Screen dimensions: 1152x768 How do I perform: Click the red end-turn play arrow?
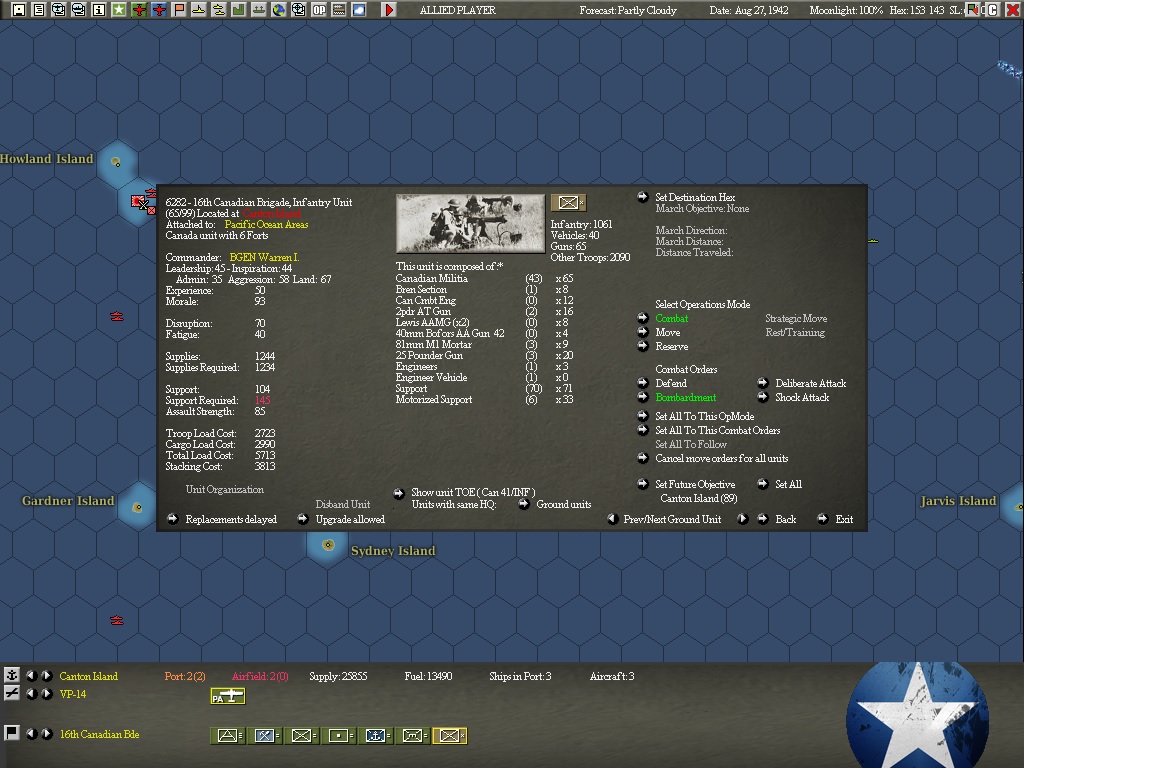coord(389,10)
